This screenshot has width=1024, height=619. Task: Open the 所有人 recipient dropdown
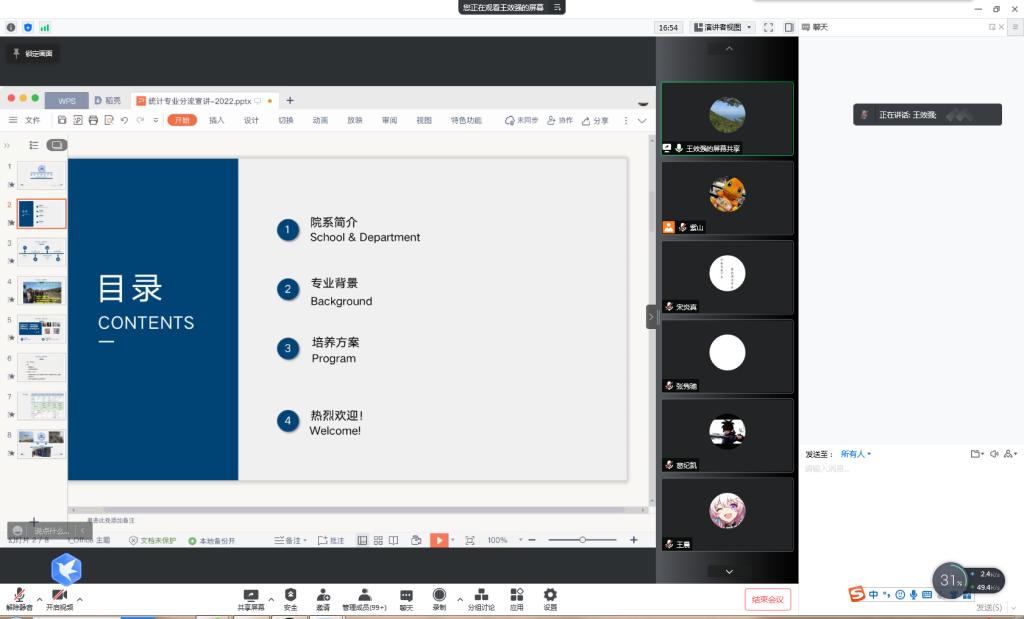(x=855, y=454)
